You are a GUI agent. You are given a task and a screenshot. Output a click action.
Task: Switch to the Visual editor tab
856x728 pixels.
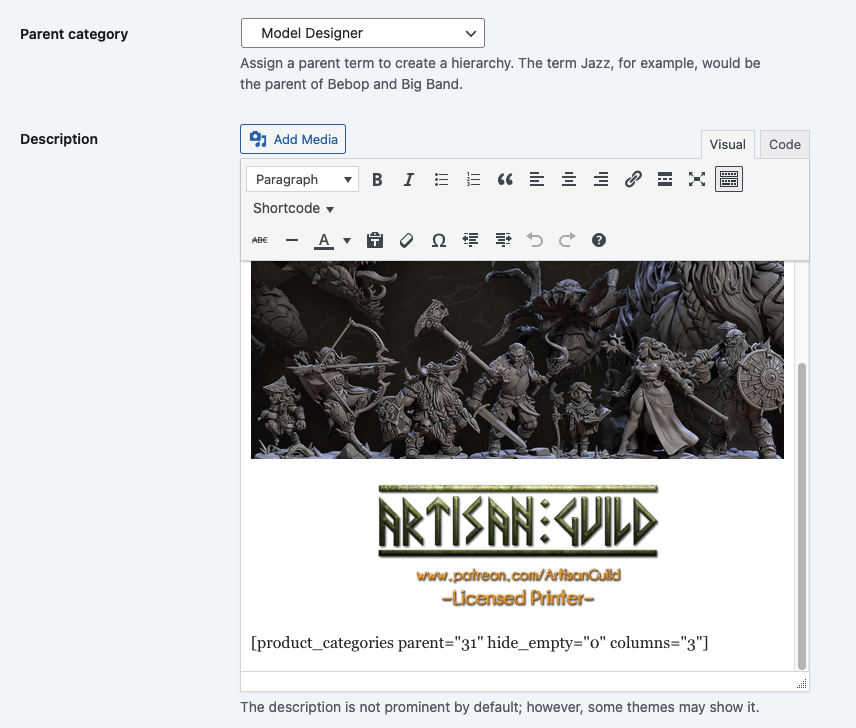coord(727,145)
